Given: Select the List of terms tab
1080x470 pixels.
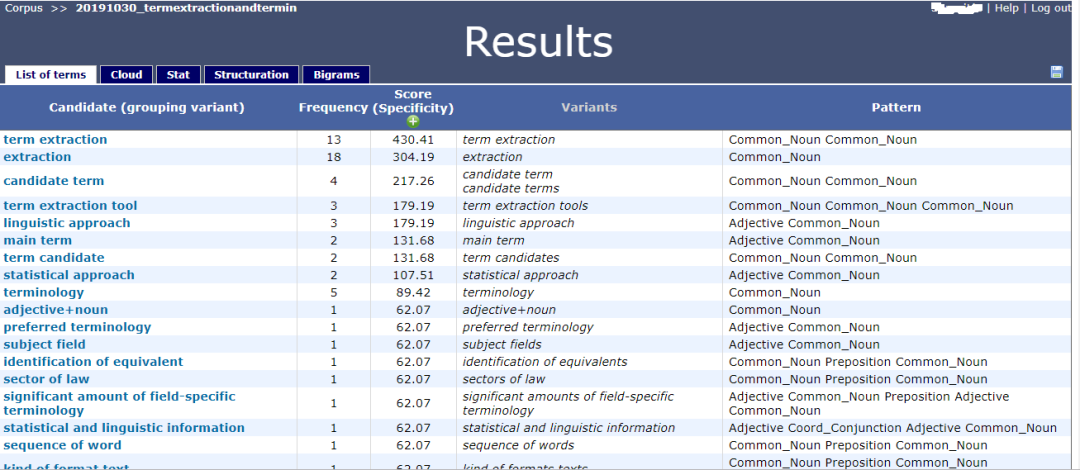Looking at the screenshot, I should 51,74.
